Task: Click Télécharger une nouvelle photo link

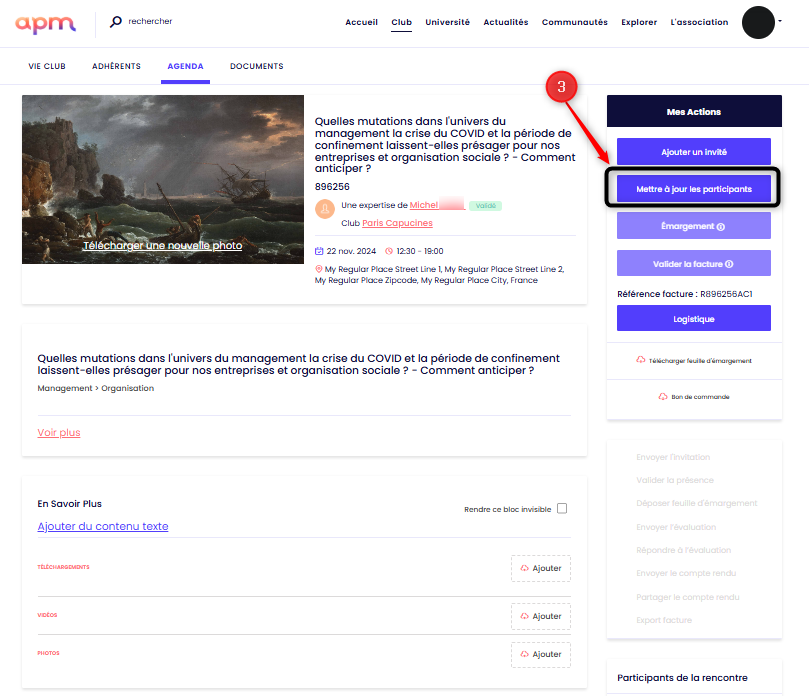Action: pos(163,246)
